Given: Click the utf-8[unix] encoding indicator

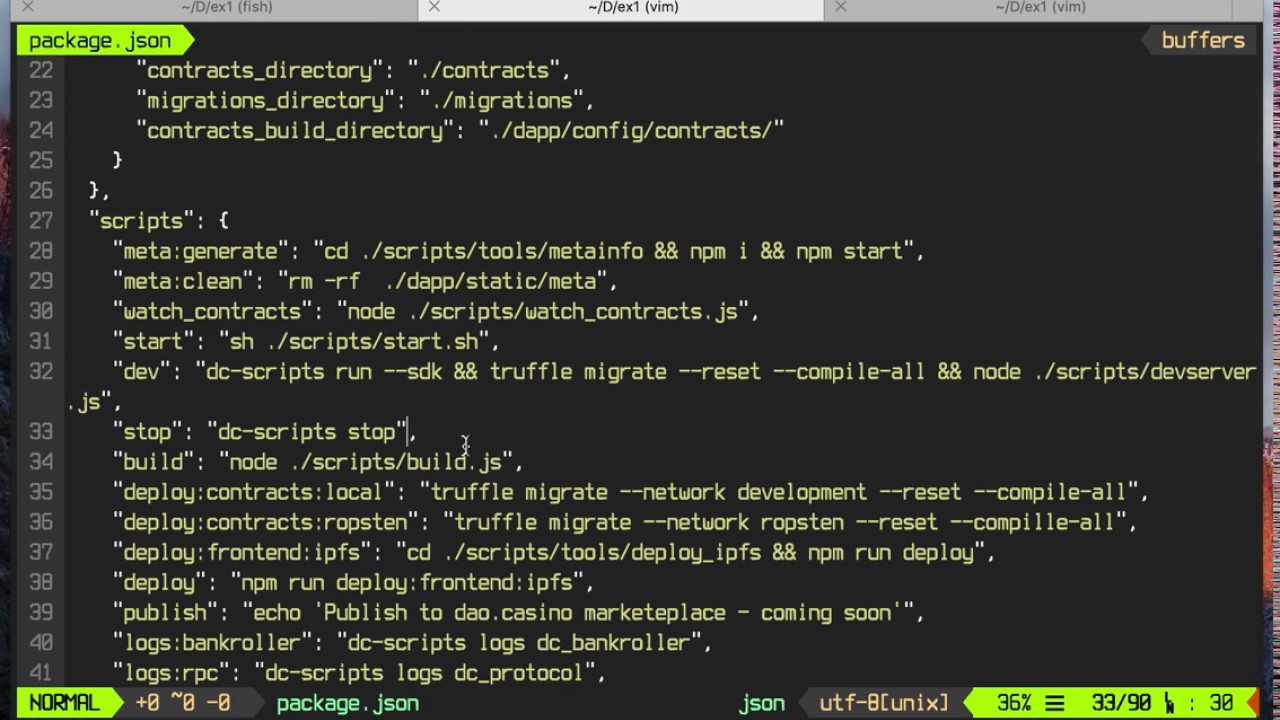Looking at the screenshot, I should pos(884,703).
